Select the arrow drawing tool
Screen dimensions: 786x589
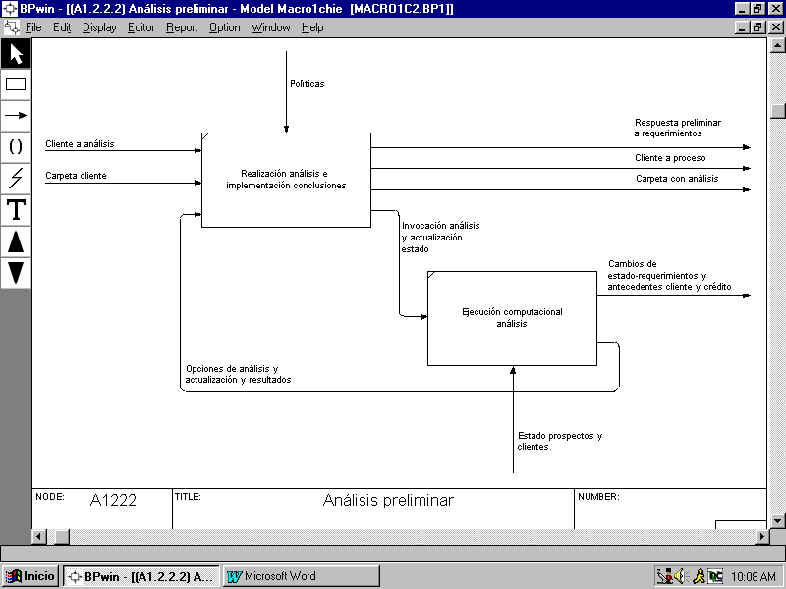coord(16,115)
